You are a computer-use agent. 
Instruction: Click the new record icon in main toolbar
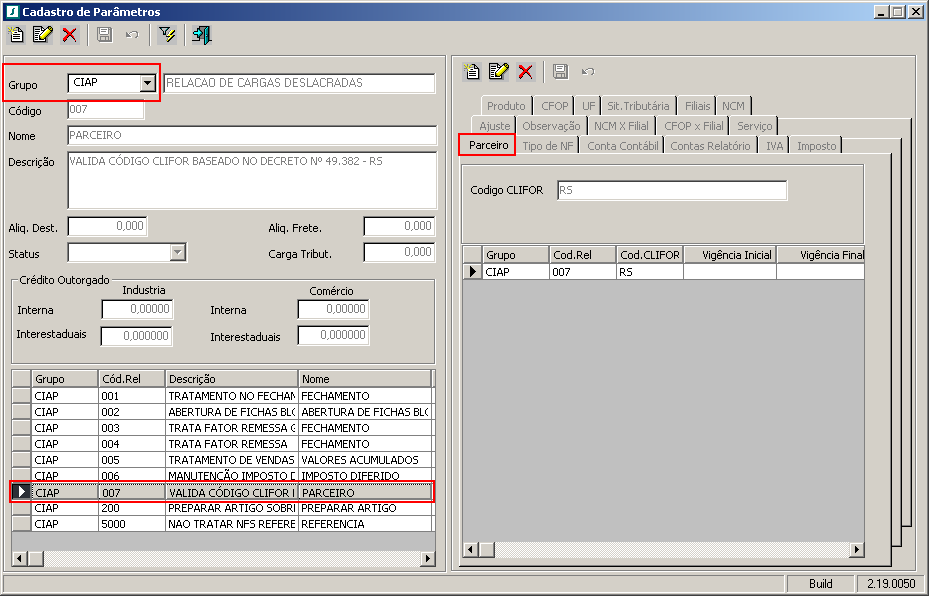(16, 35)
